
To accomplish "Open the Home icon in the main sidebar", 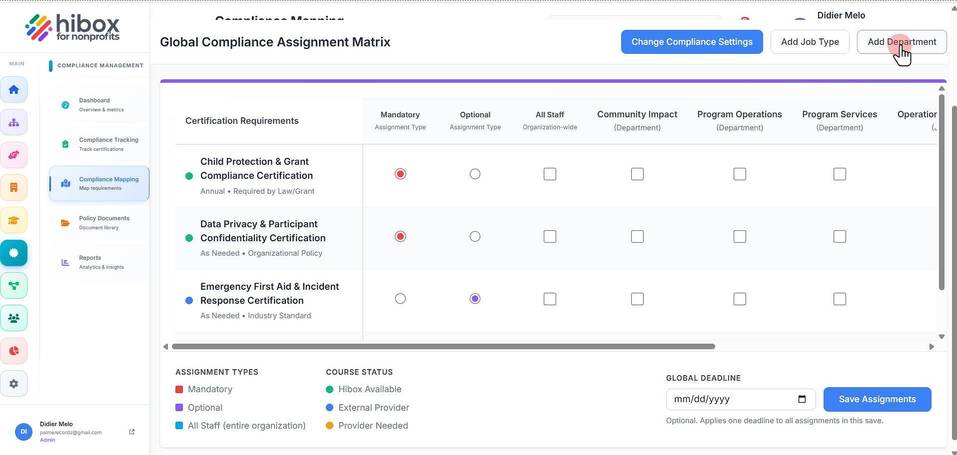I will (13, 90).
